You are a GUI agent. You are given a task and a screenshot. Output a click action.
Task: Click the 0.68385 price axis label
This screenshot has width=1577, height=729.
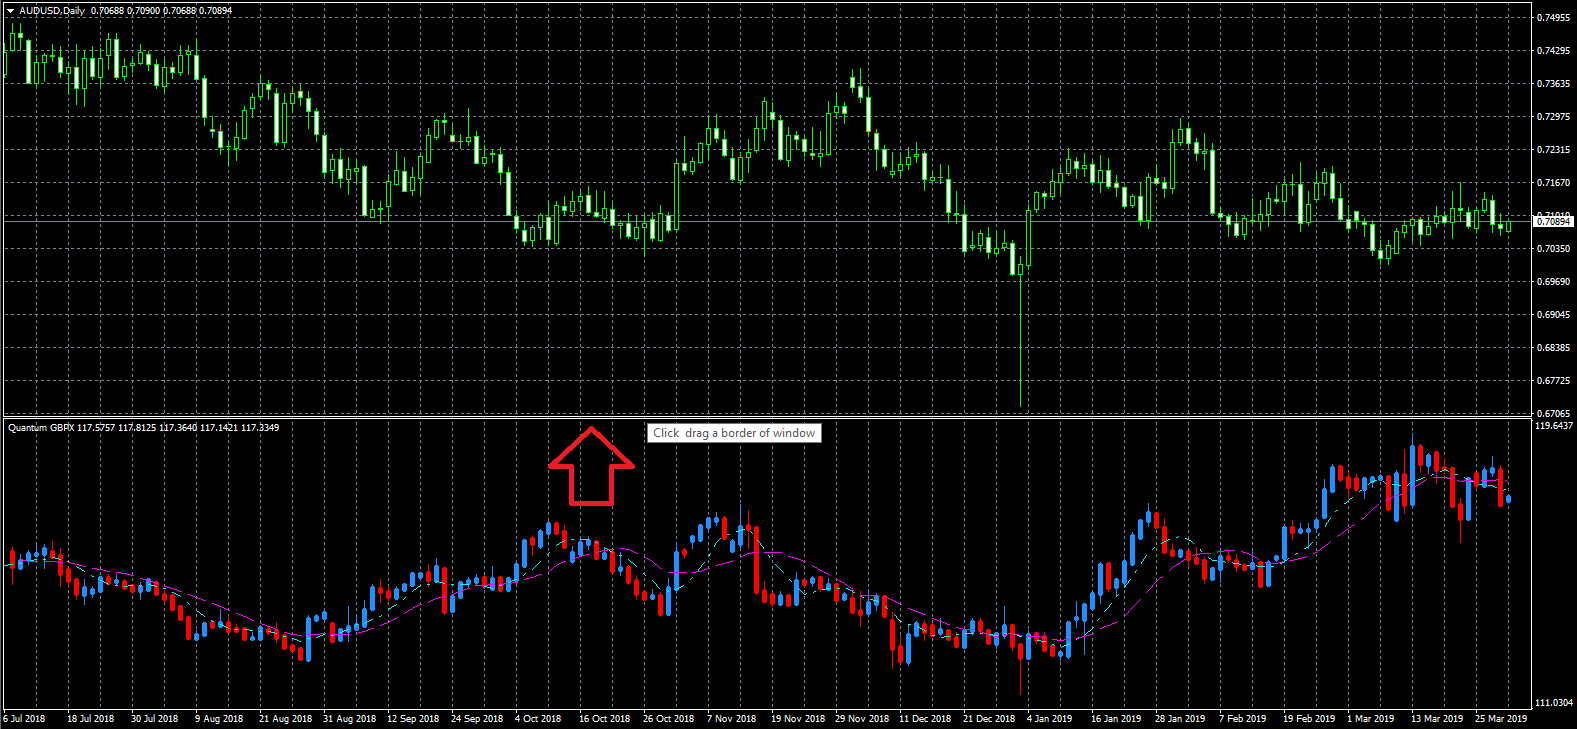(1553, 348)
